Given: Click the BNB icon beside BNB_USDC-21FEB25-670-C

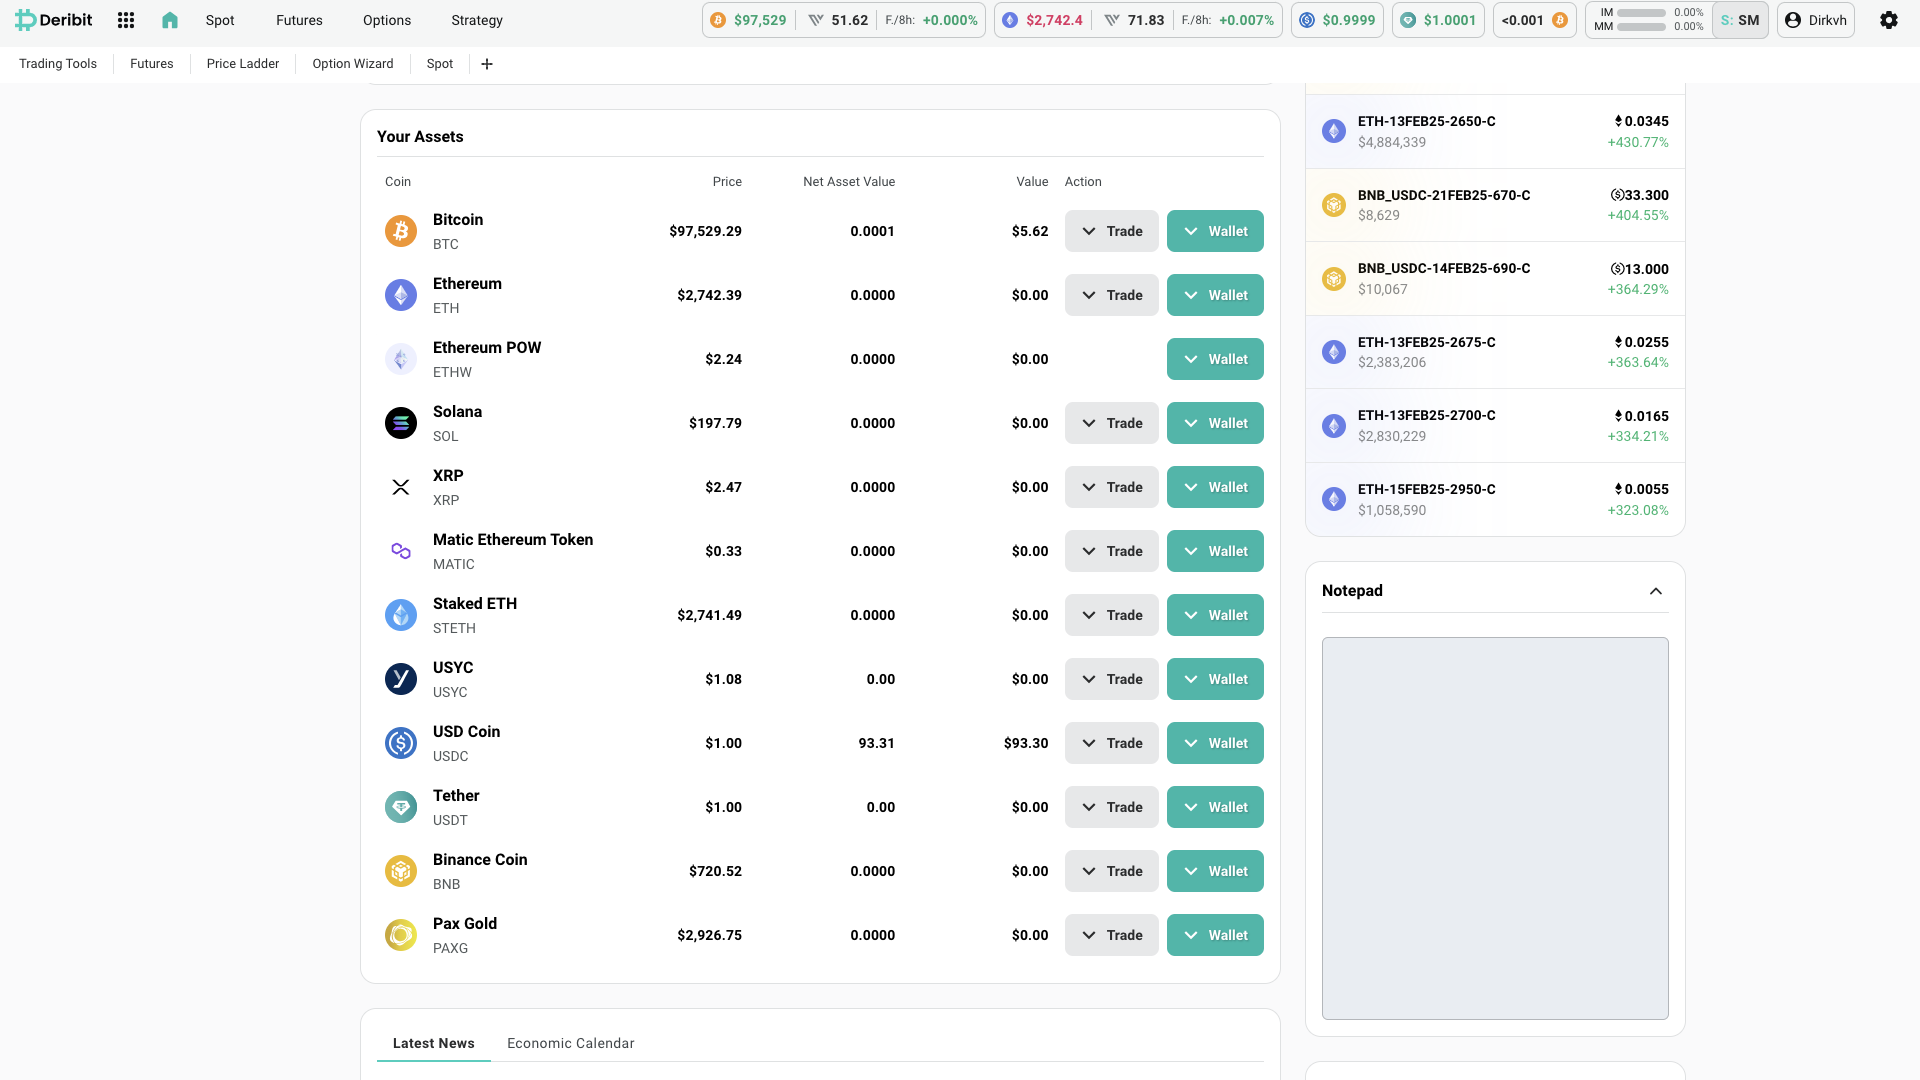Looking at the screenshot, I should tap(1334, 204).
